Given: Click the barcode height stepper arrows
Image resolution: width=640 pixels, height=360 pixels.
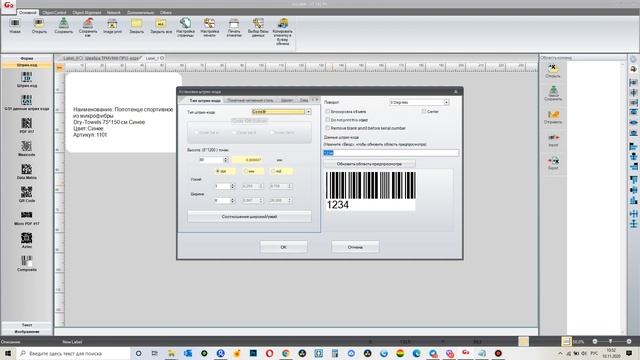Looking at the screenshot, I should pyautogui.click(x=225, y=160).
